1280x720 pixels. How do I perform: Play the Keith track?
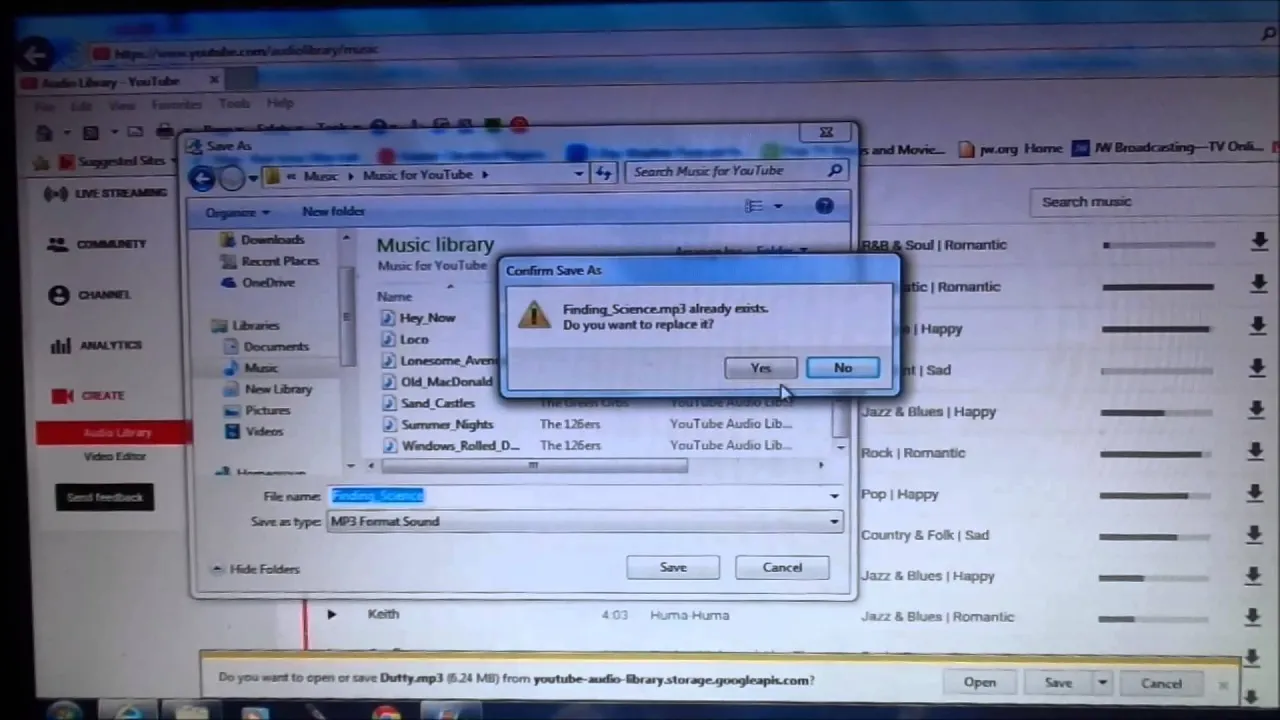click(331, 615)
